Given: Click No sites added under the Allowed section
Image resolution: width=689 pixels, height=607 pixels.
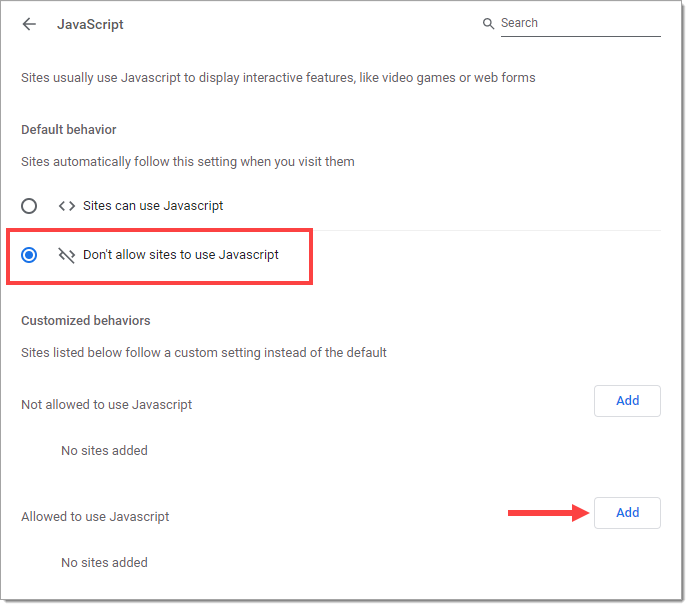Looking at the screenshot, I should tap(104, 563).
